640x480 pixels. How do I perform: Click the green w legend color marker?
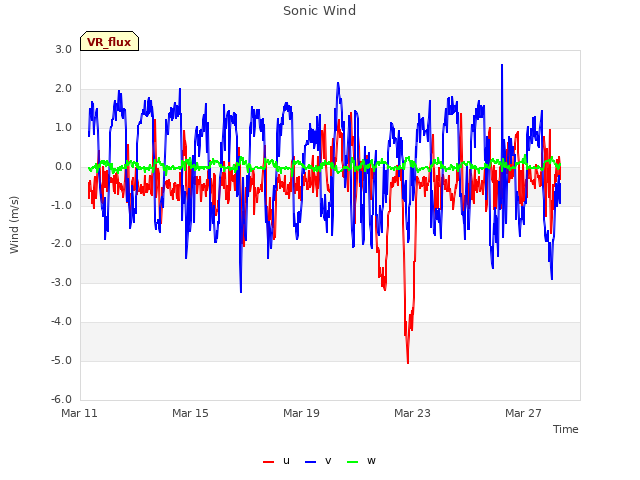(x=352, y=462)
